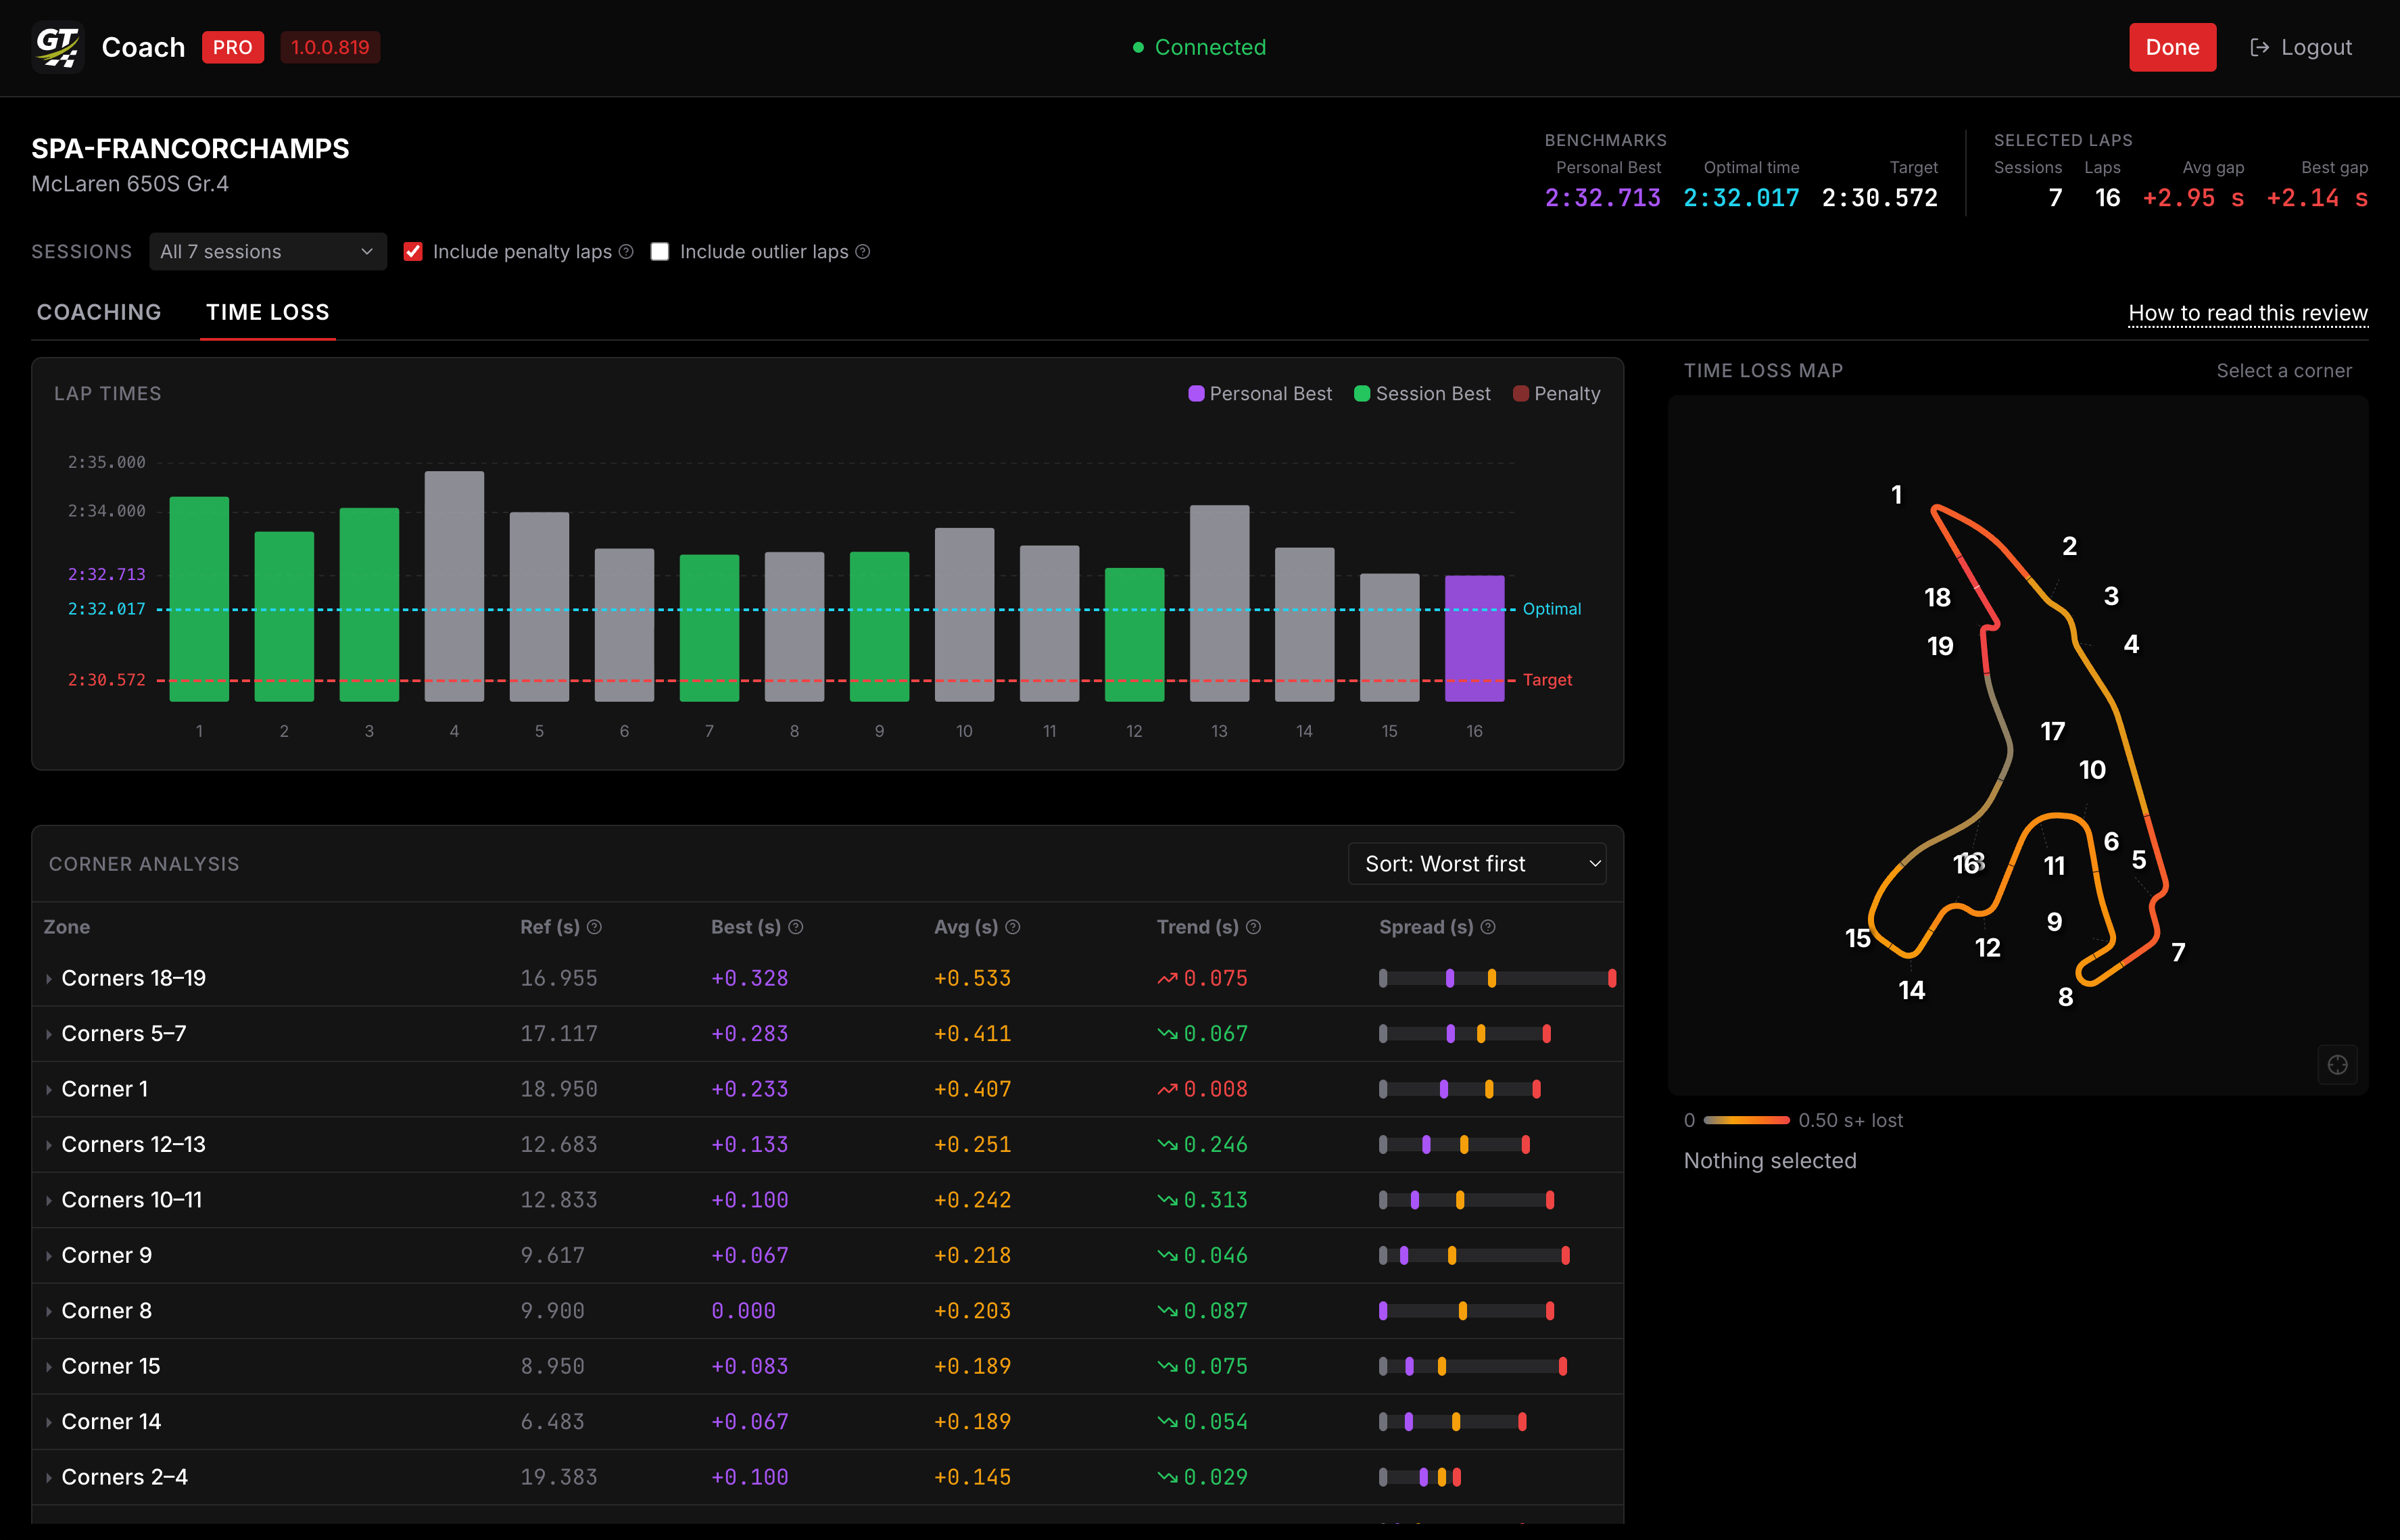Open the Sort: Worst first dropdown

click(x=1477, y=864)
